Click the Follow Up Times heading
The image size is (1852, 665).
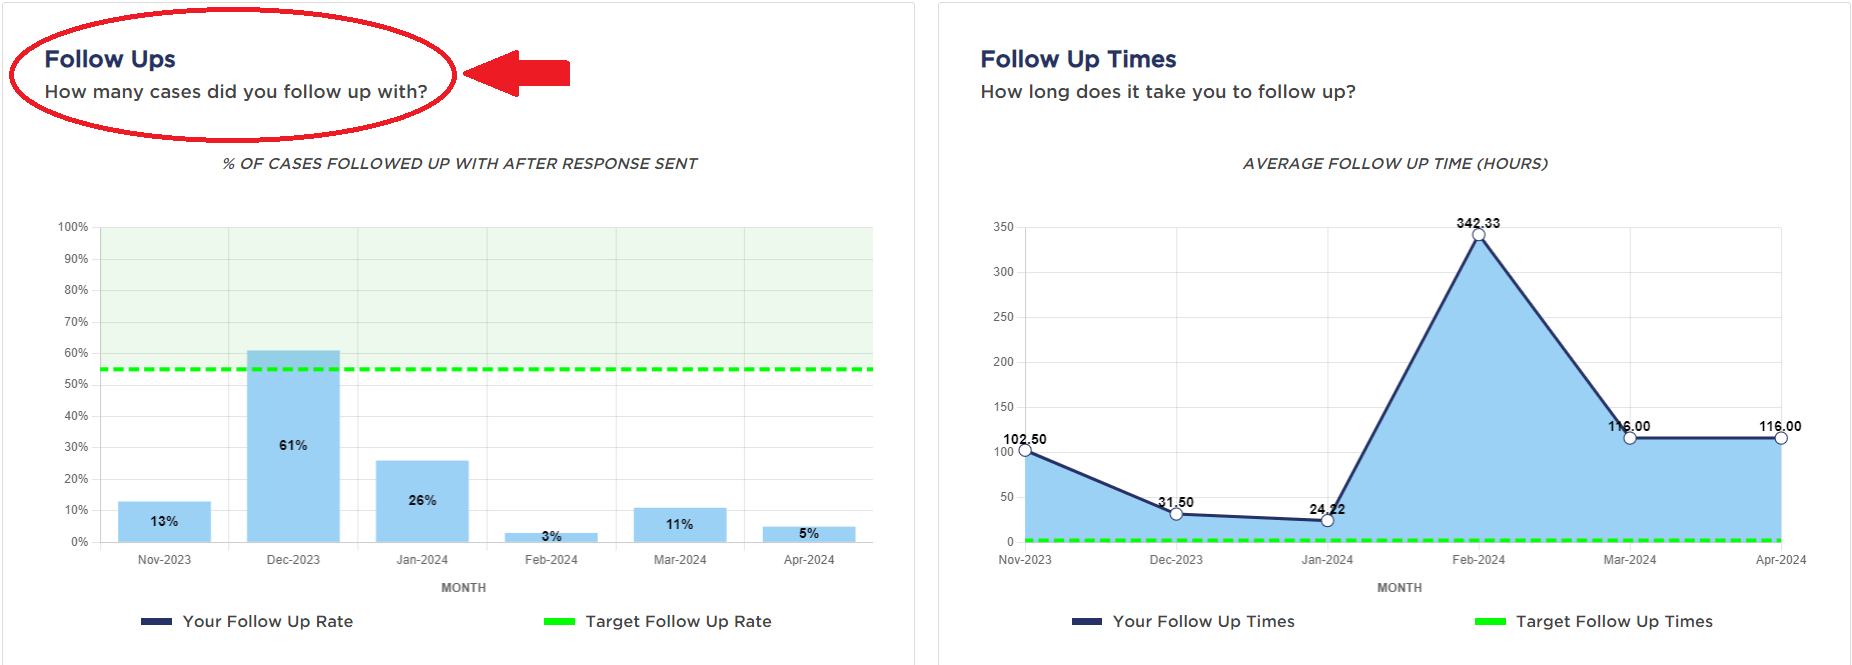click(x=1078, y=59)
